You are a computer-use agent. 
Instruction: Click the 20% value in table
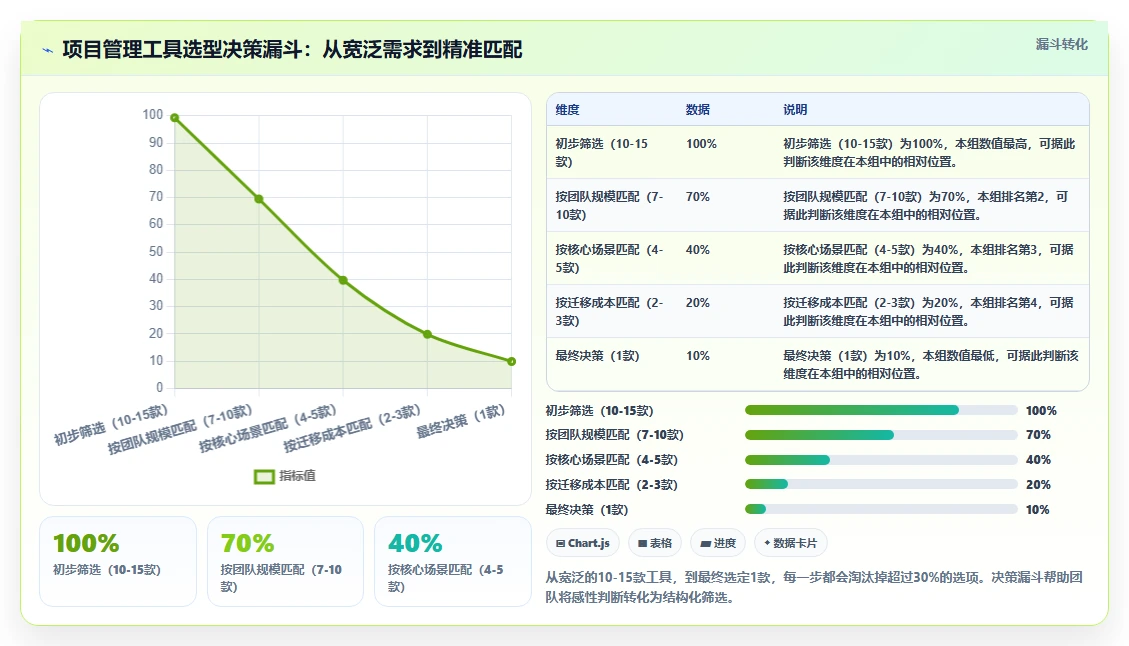click(x=698, y=302)
